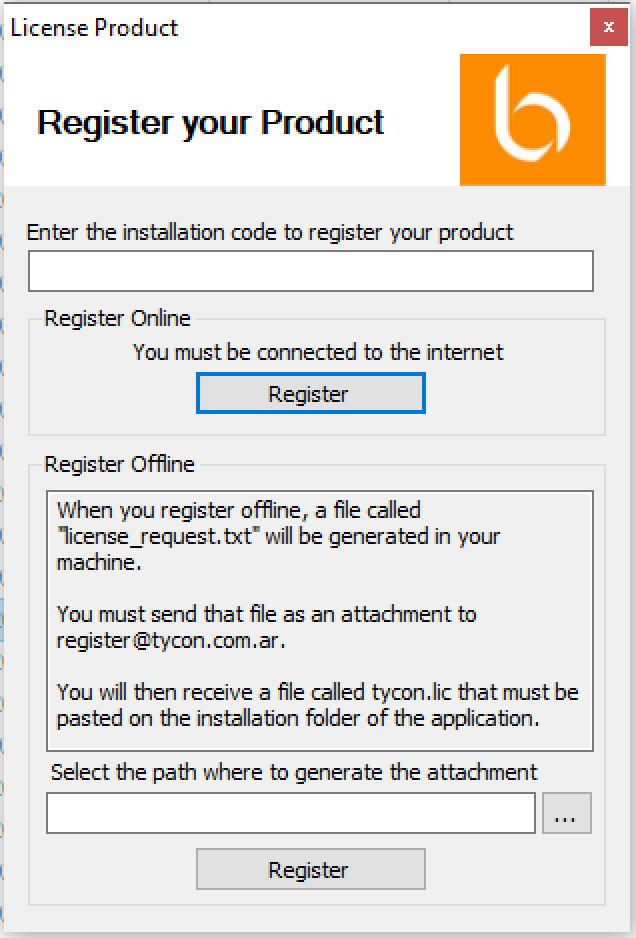Click Register under Register Offline
Image resolution: width=636 pixels, height=938 pixels.
tap(311, 869)
